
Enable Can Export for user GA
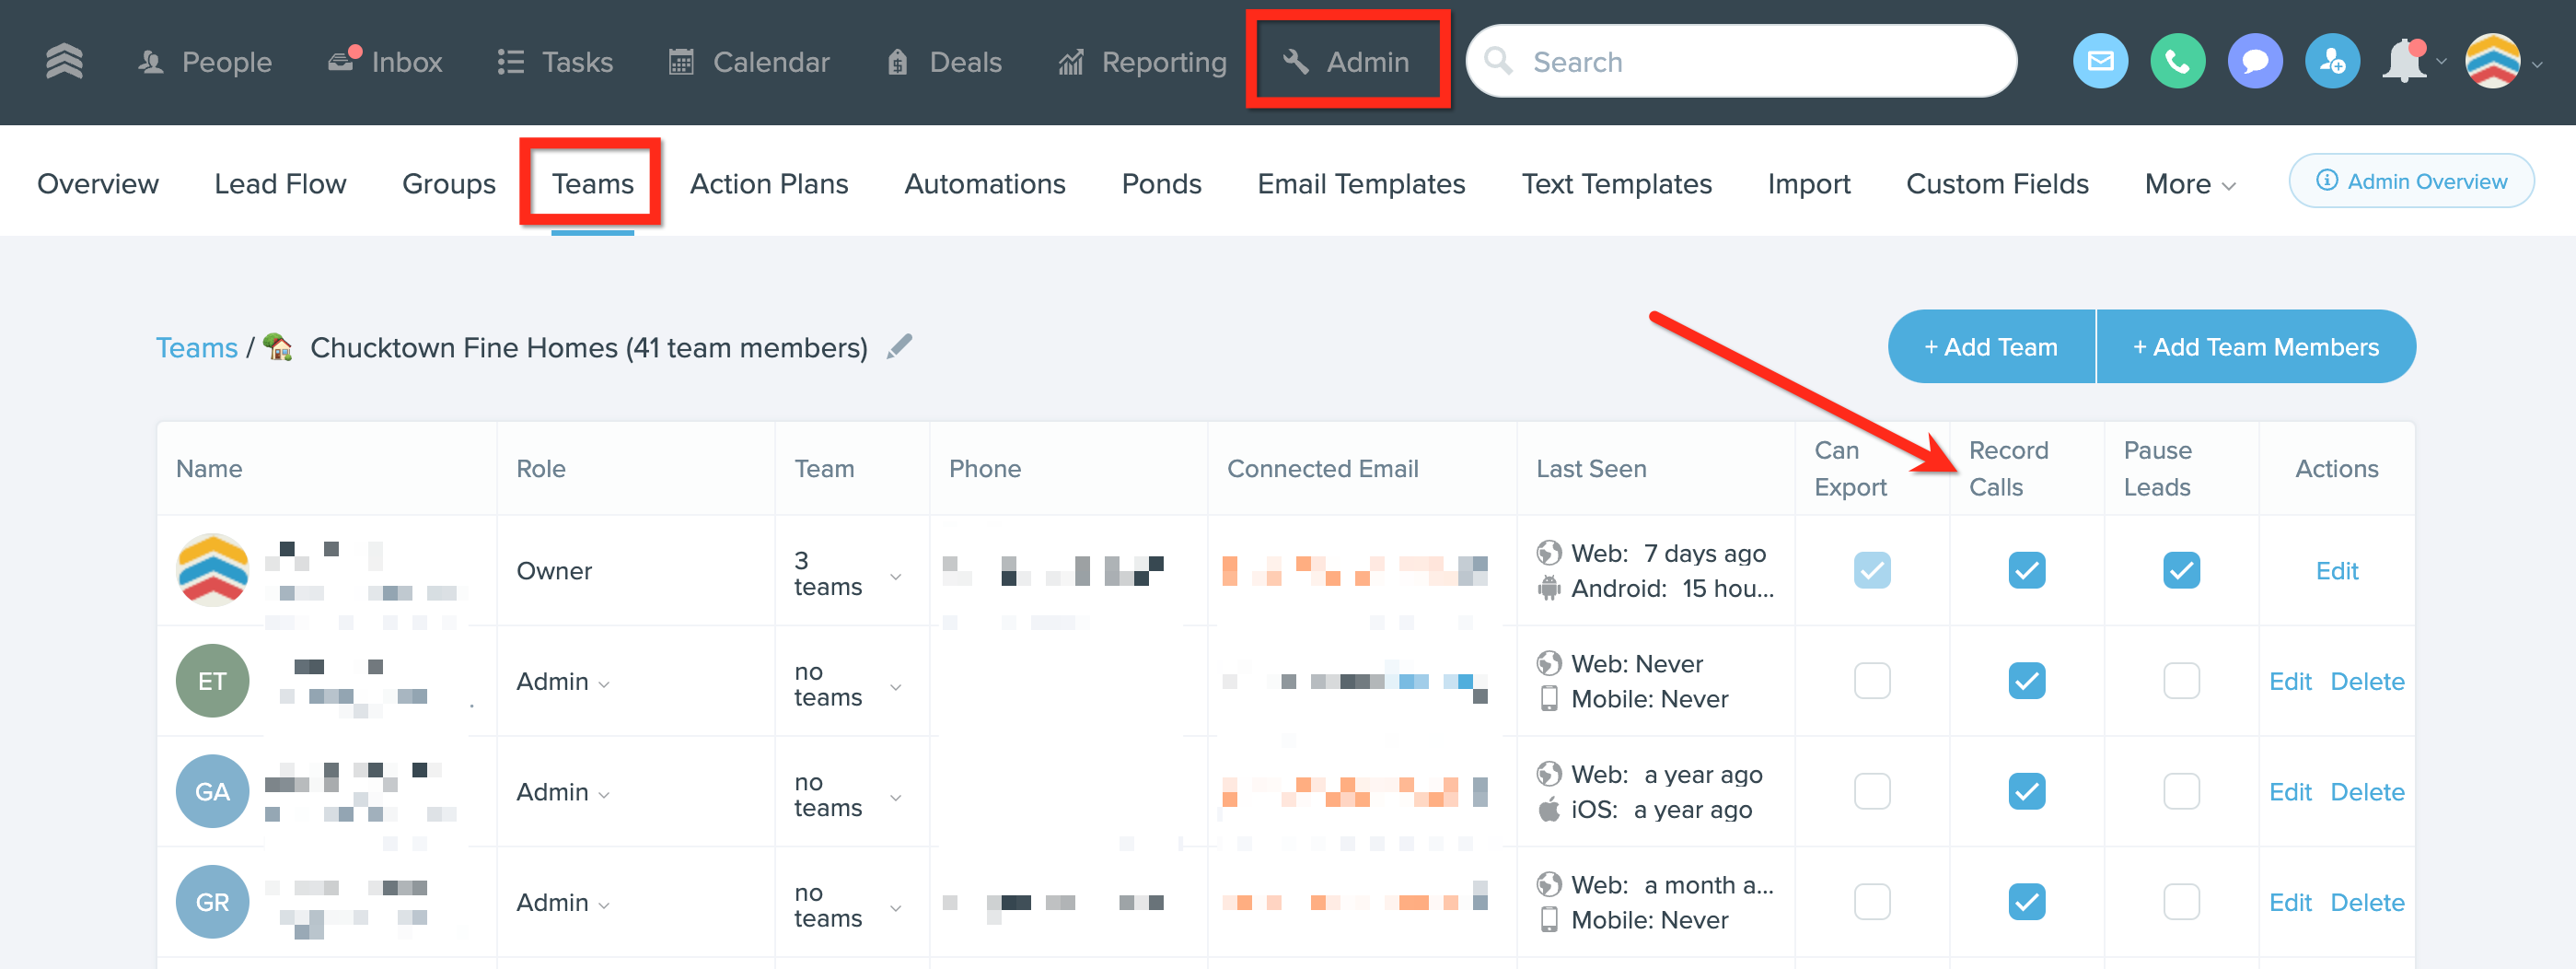click(1871, 792)
